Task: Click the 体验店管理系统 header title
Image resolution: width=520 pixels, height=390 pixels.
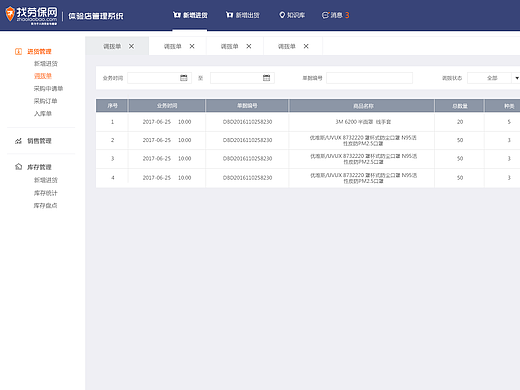Action: (96, 16)
